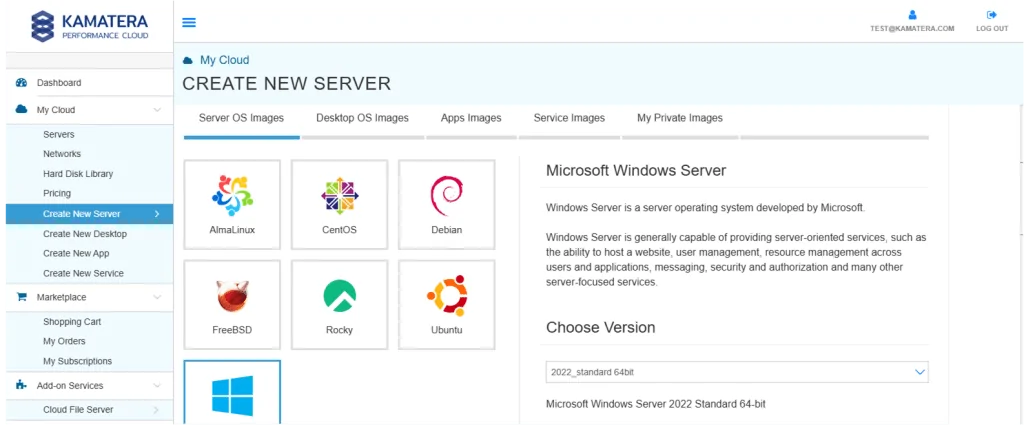
Task: Select the Windows OS image tile
Action: pos(232,392)
